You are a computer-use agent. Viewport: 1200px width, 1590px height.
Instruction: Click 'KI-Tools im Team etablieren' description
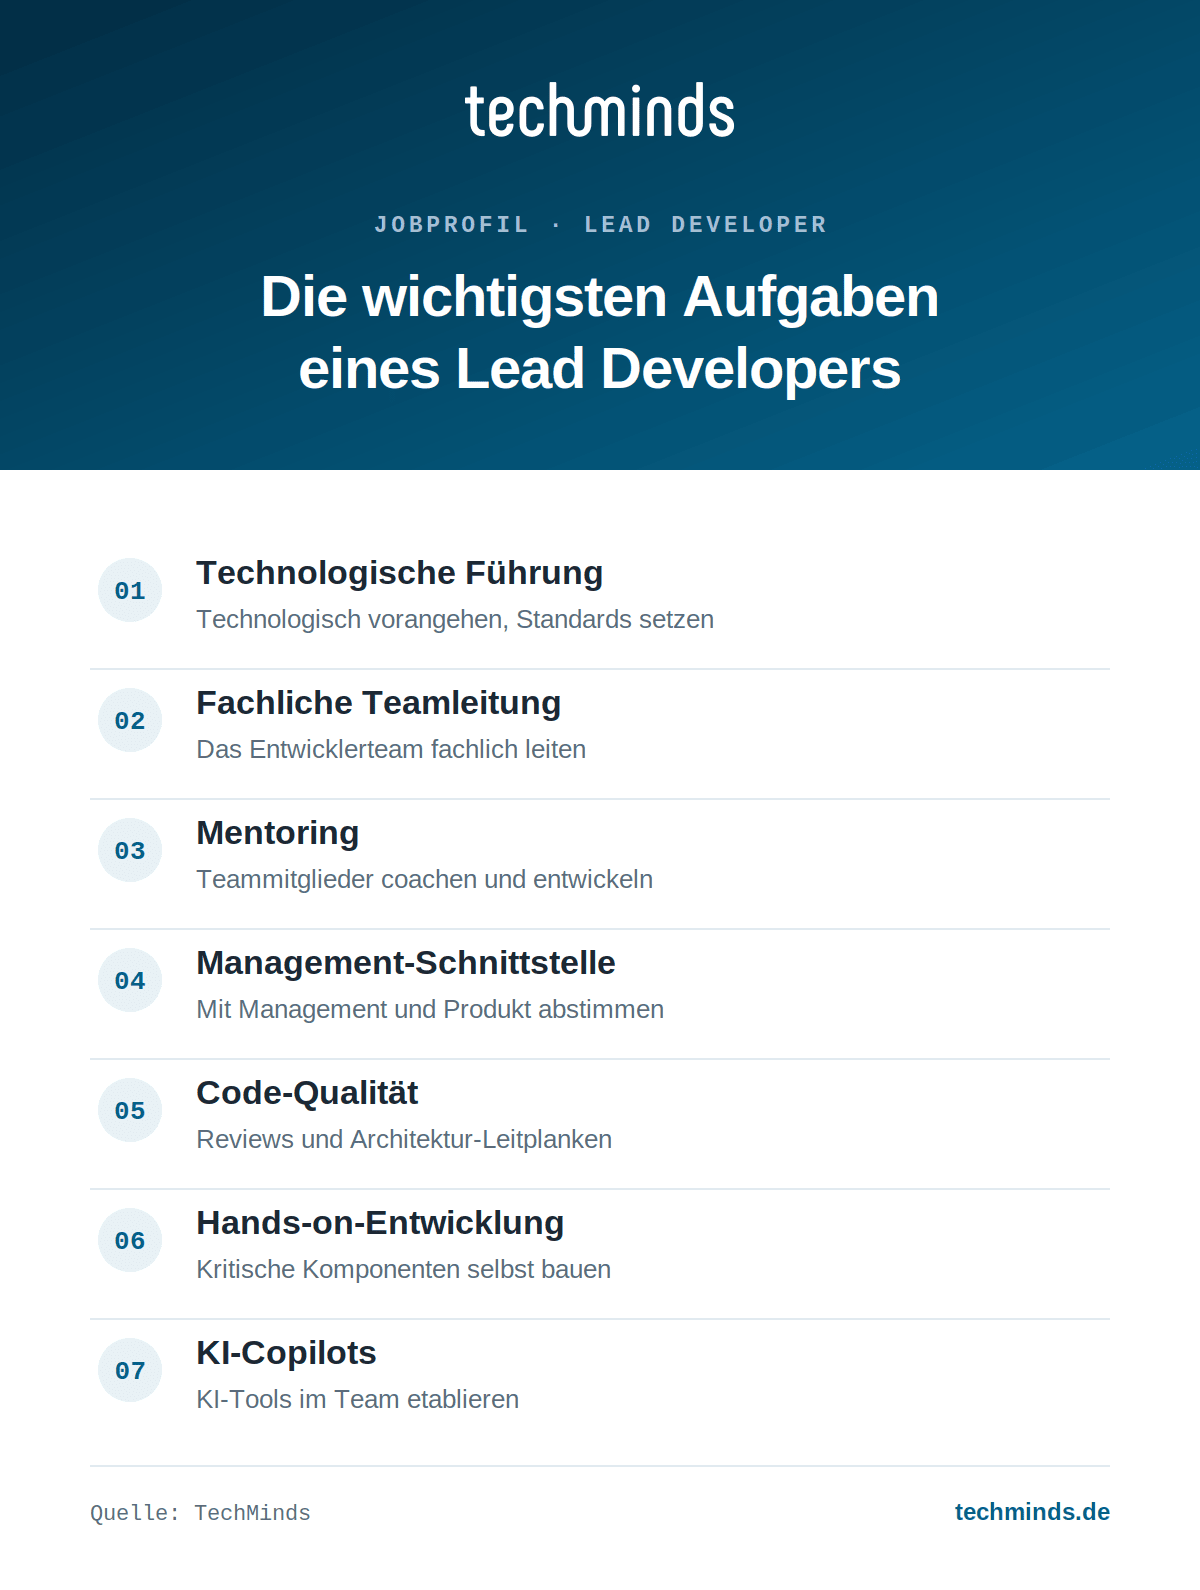click(358, 1399)
